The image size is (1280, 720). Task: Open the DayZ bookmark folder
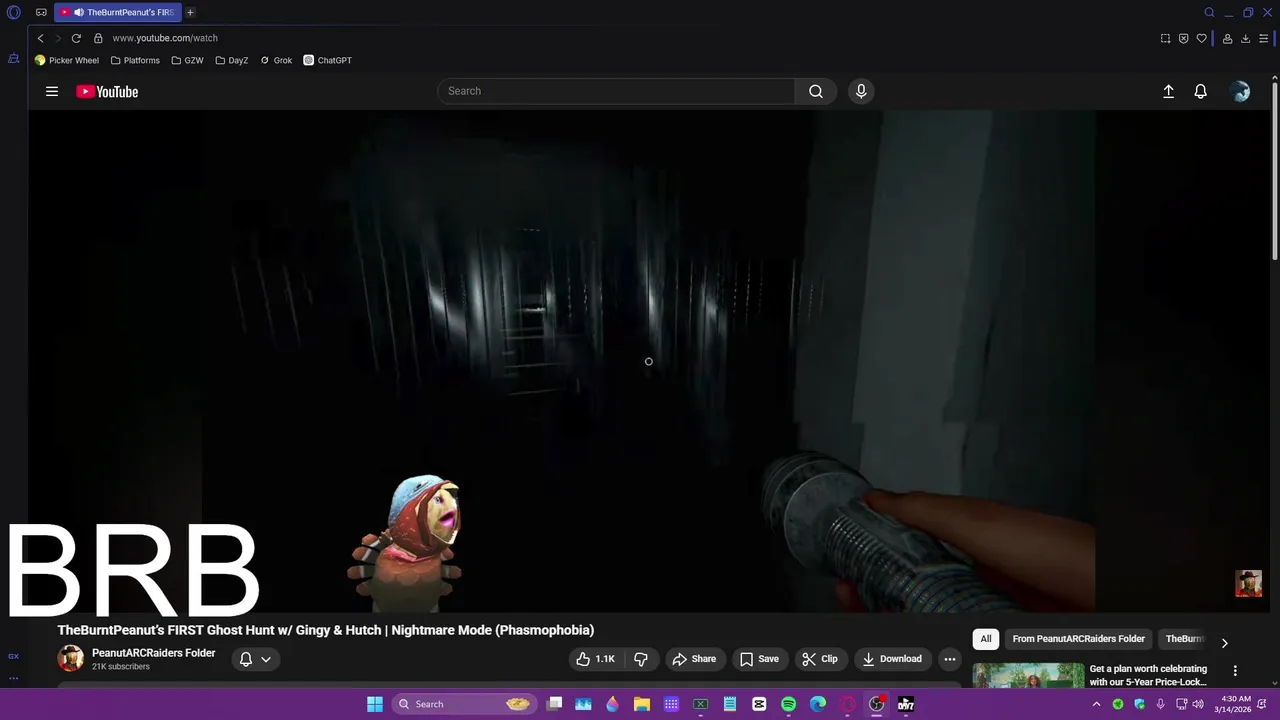[x=231, y=60]
